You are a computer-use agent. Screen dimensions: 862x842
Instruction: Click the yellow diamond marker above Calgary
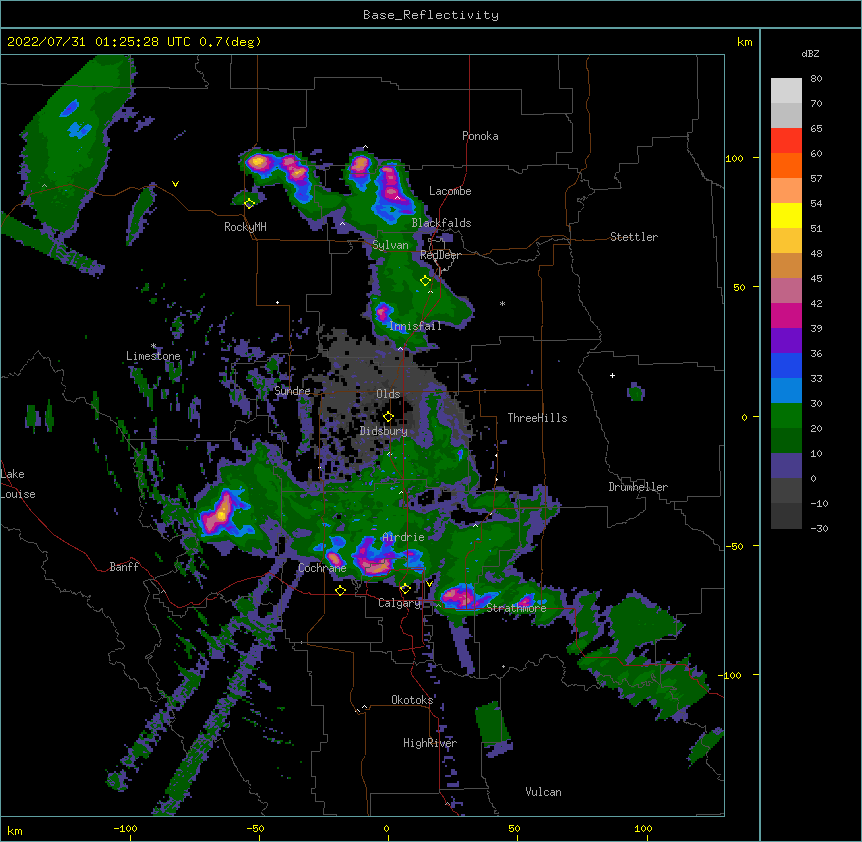pos(405,589)
